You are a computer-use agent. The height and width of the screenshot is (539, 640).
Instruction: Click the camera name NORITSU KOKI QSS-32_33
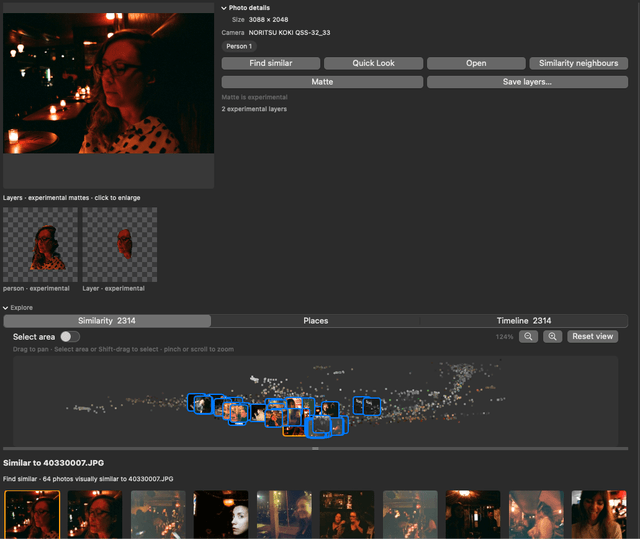[x=289, y=33]
